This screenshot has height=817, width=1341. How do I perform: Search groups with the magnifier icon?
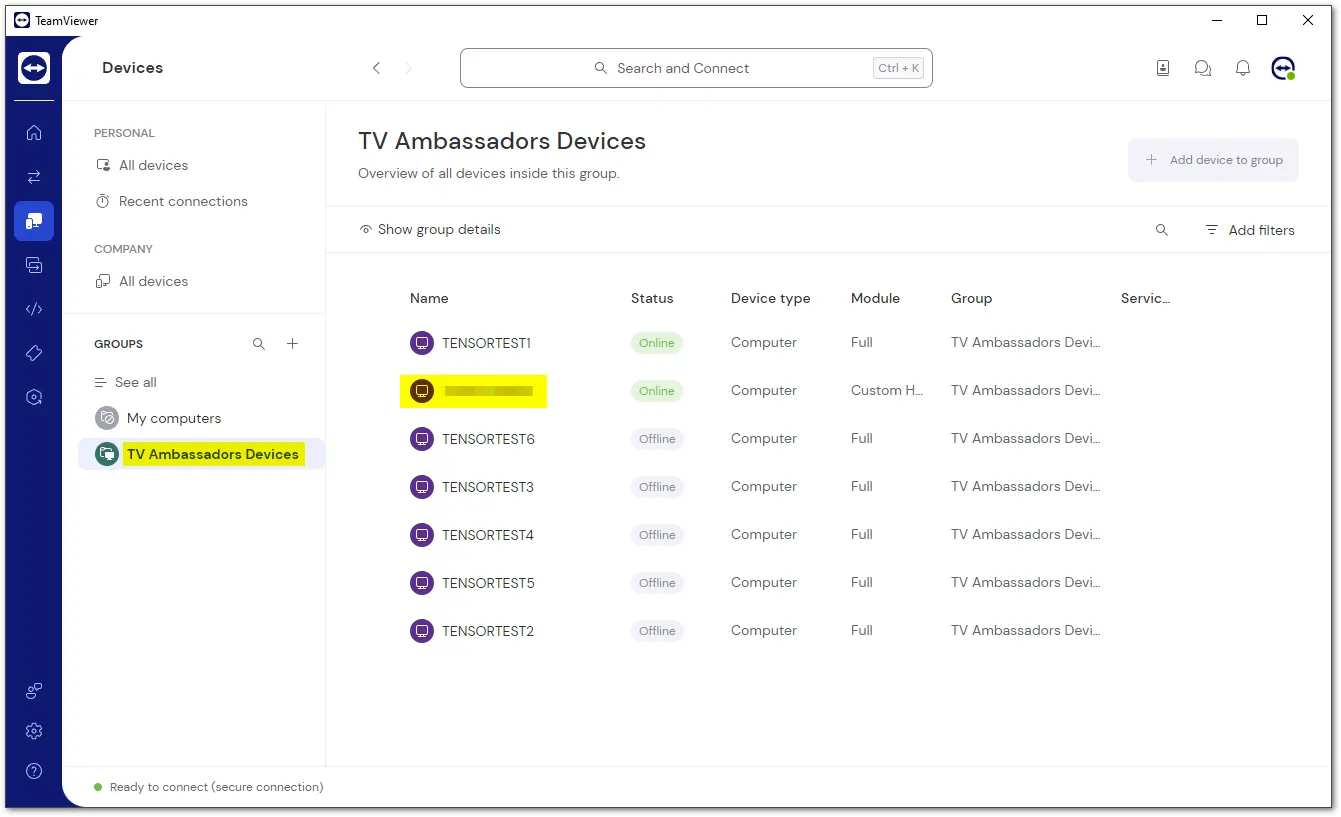point(259,344)
